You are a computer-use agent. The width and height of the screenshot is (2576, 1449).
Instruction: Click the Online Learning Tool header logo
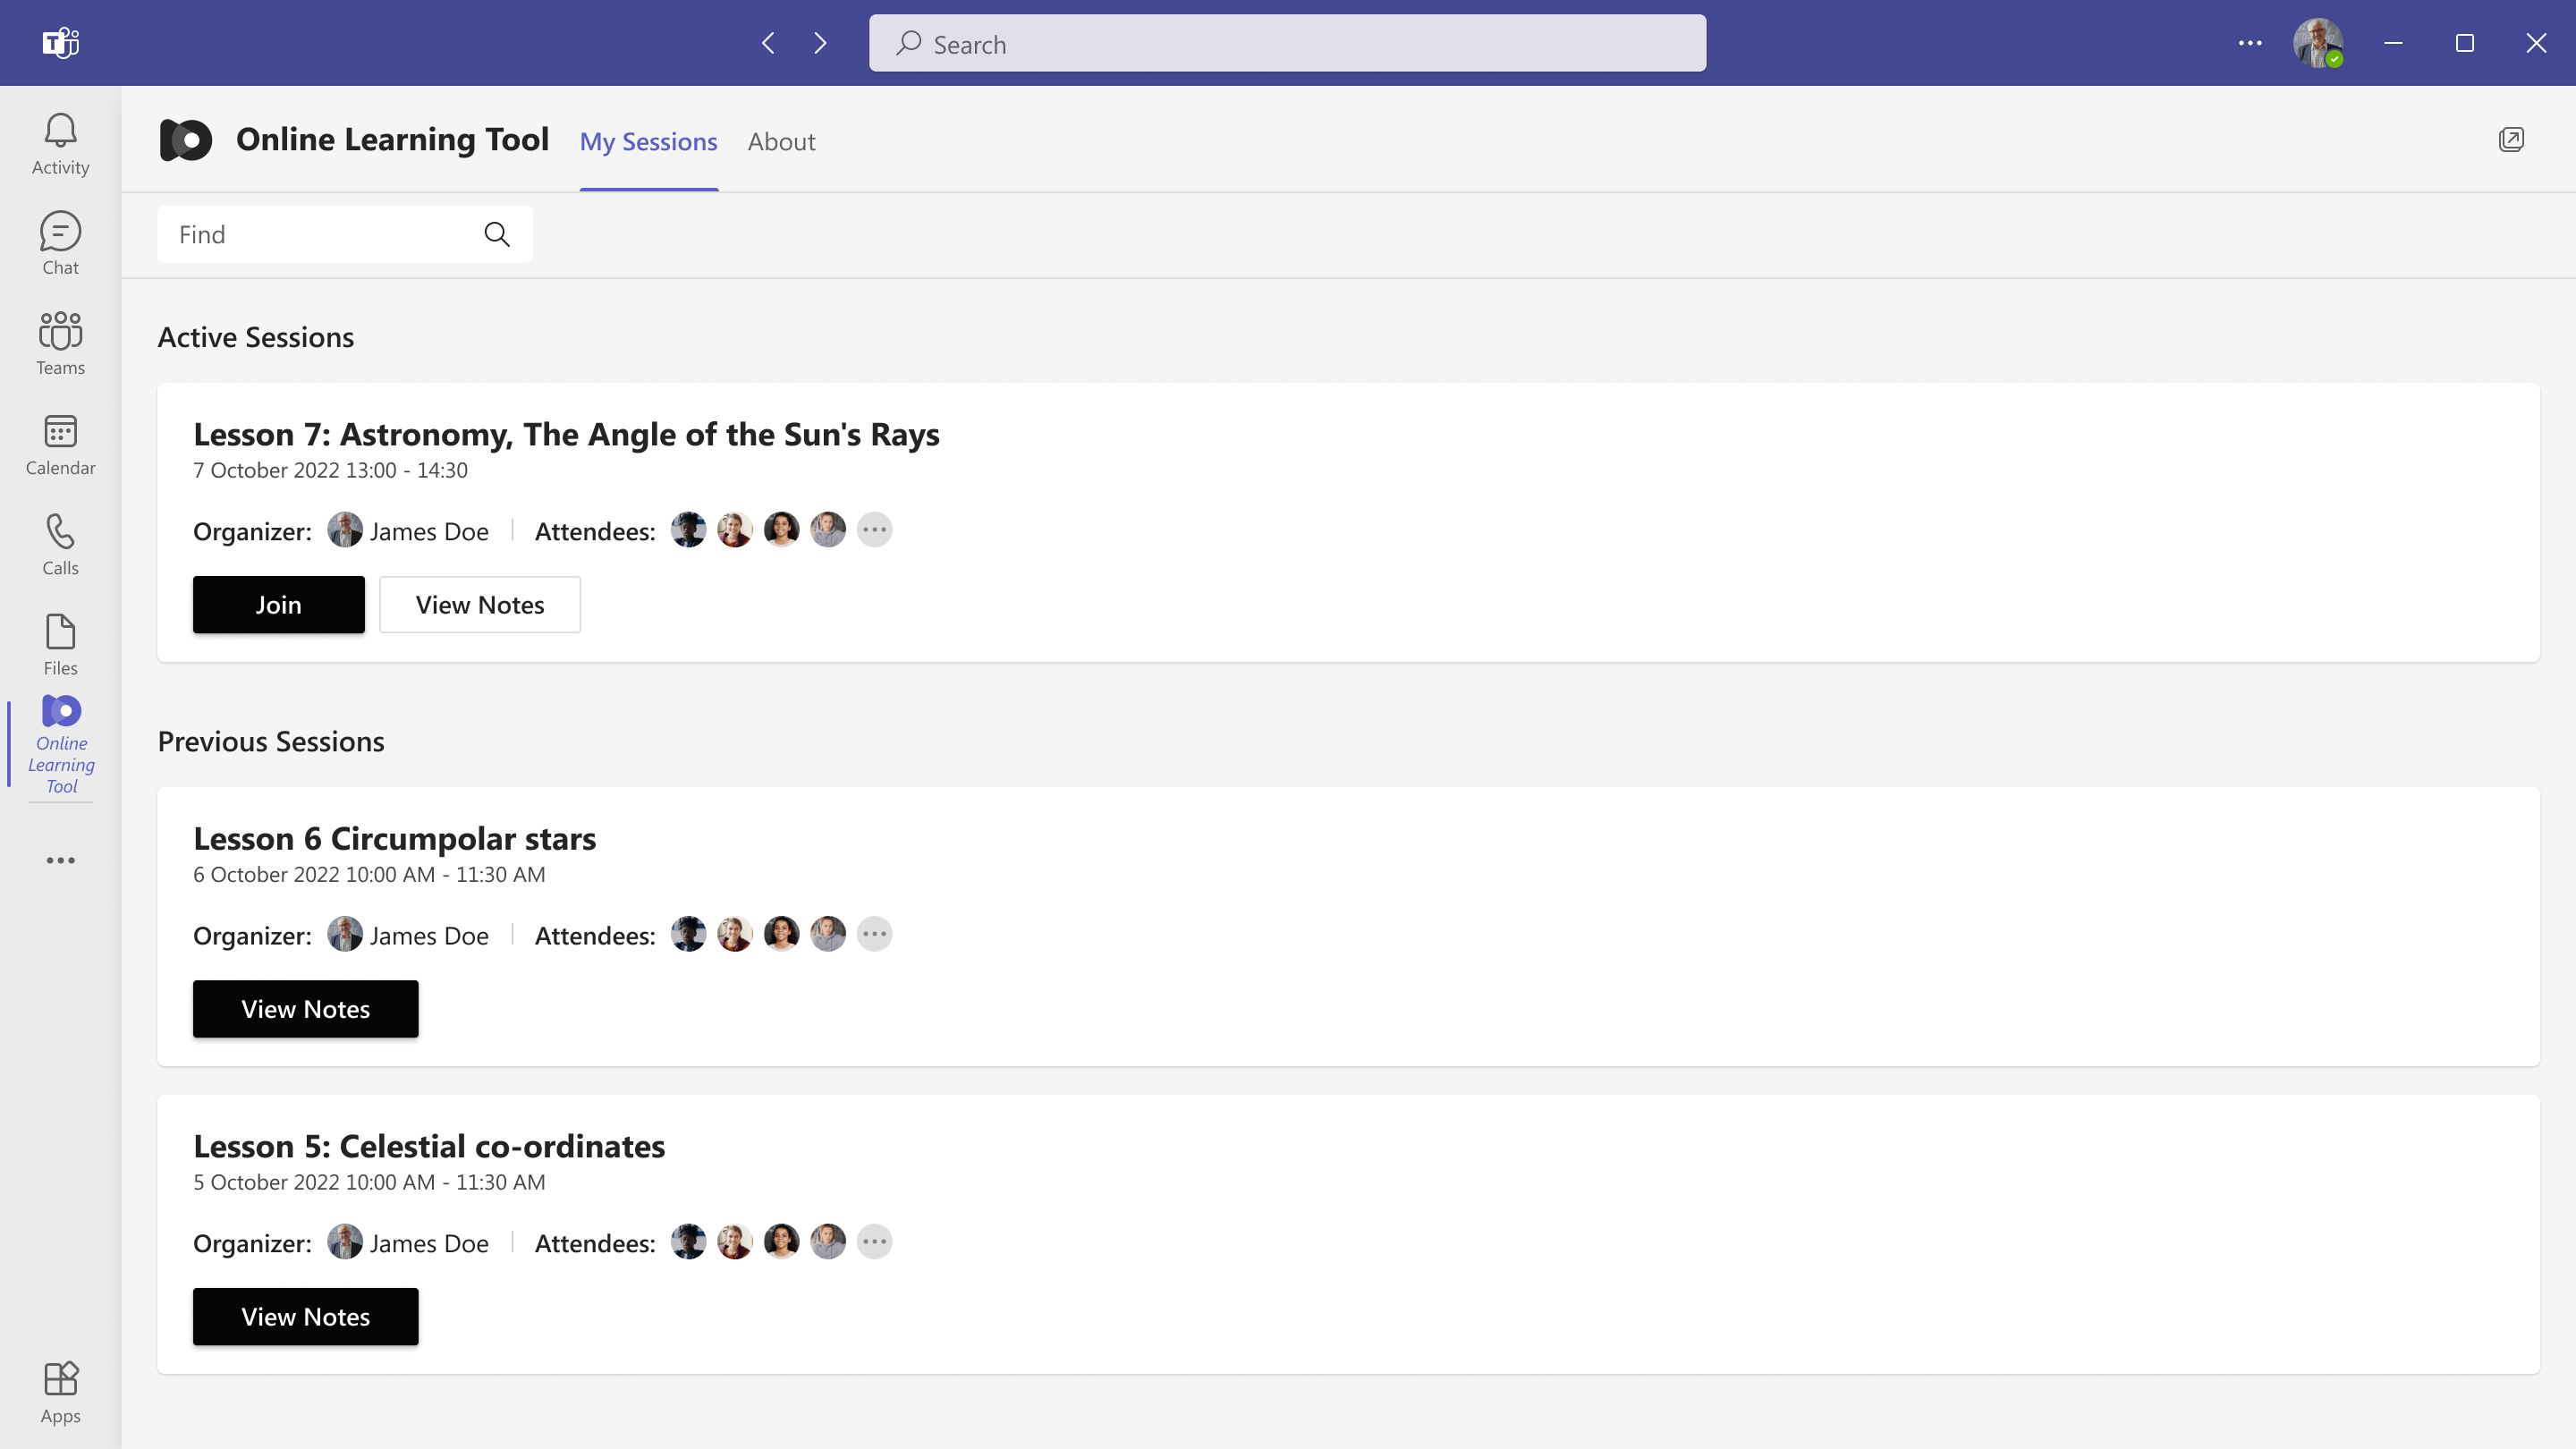186,140
